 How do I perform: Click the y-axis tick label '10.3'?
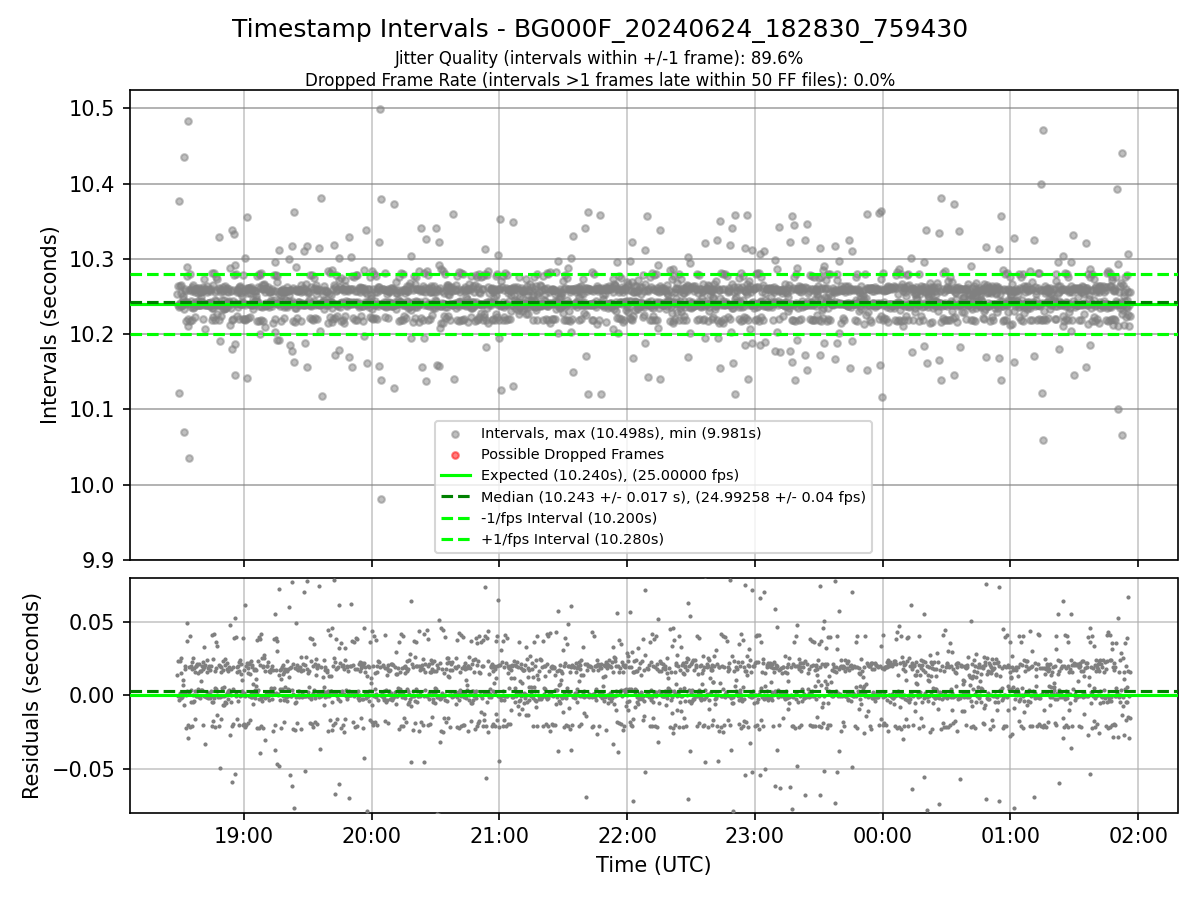coord(92,259)
